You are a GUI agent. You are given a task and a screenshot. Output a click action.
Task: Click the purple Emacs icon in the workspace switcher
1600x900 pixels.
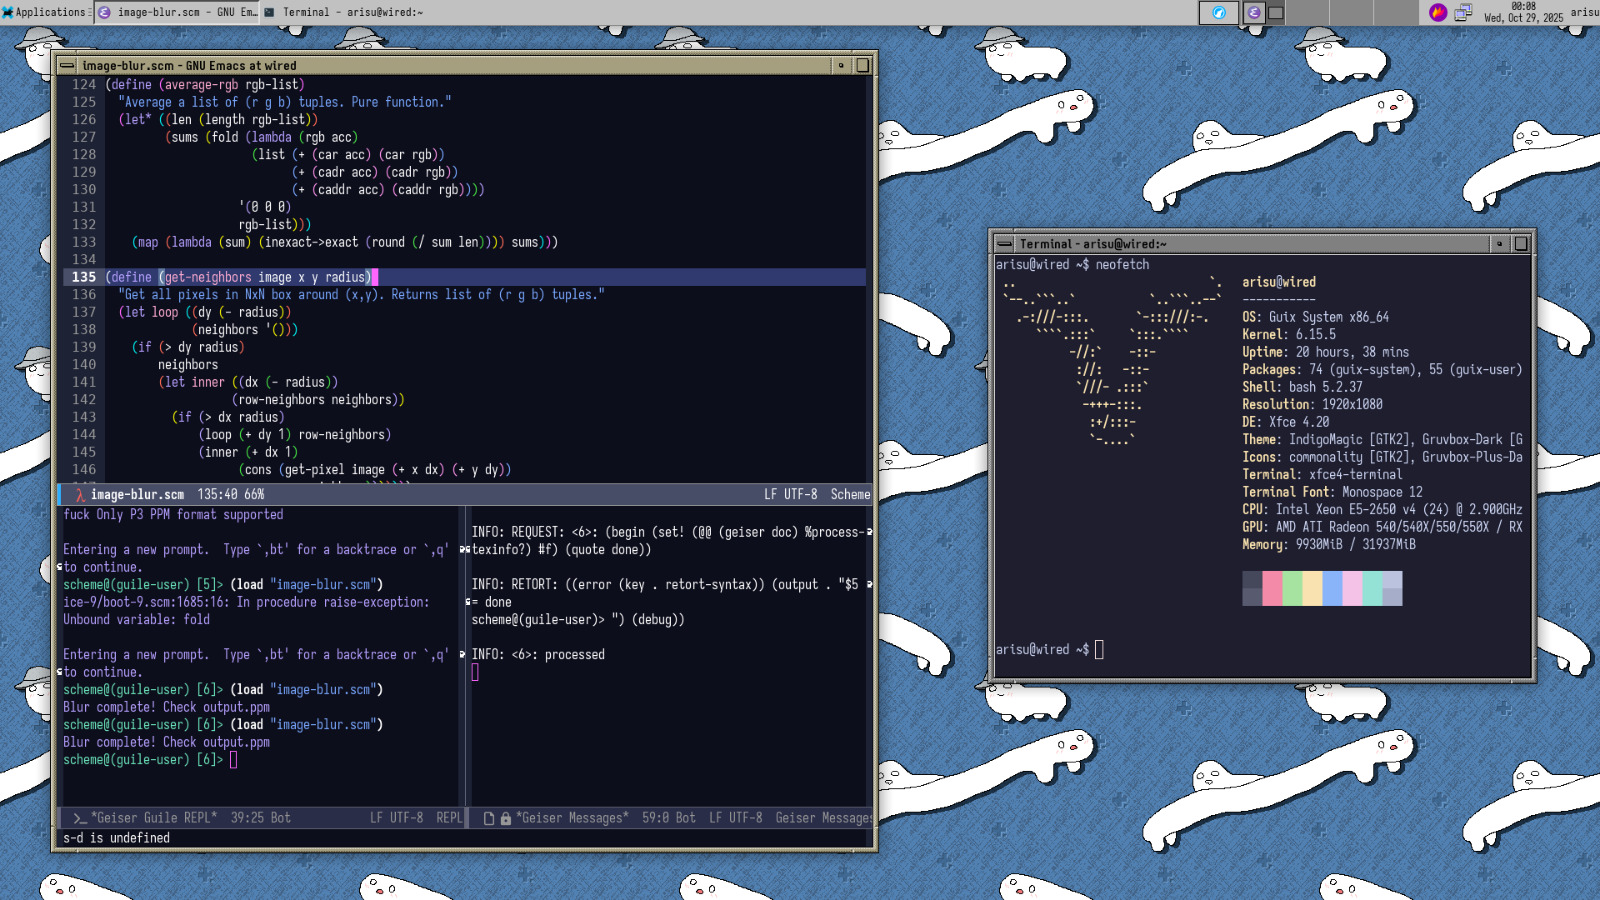pyautogui.click(x=1254, y=12)
